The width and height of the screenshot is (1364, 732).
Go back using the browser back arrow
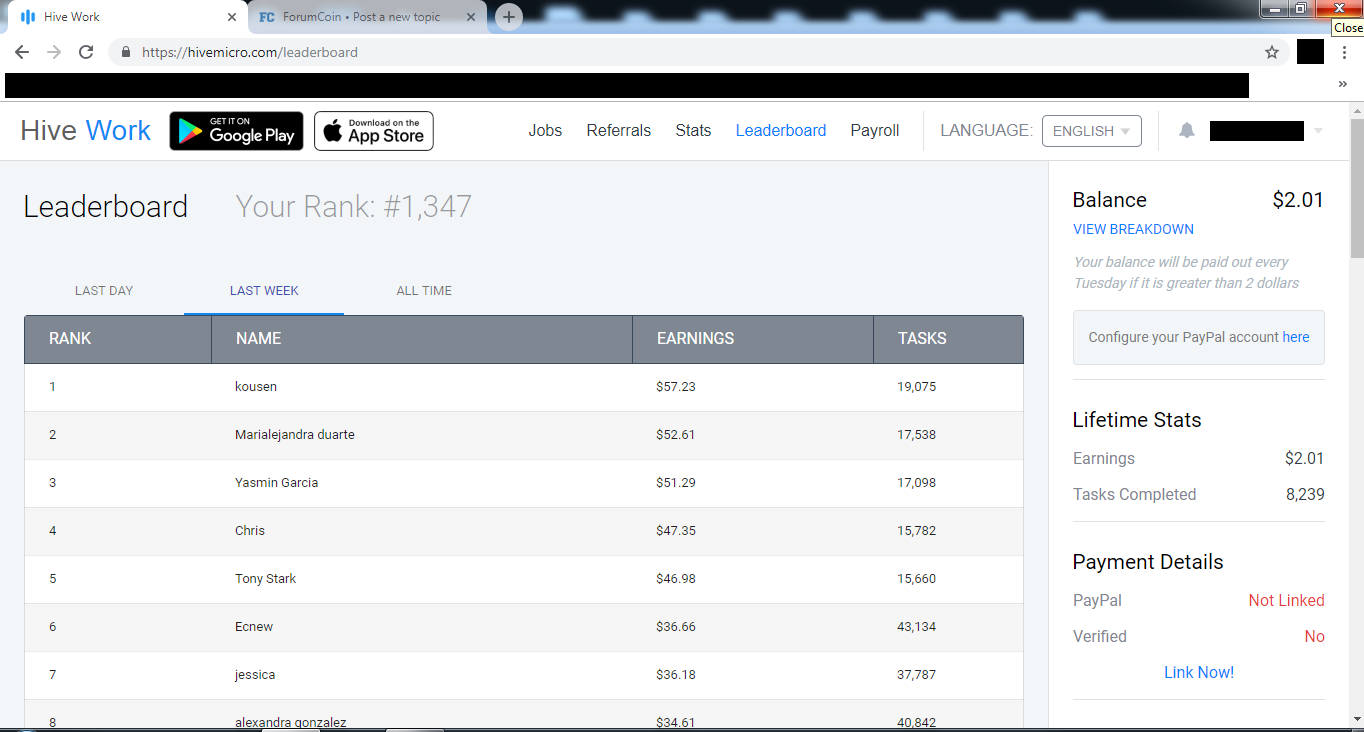[x=22, y=52]
